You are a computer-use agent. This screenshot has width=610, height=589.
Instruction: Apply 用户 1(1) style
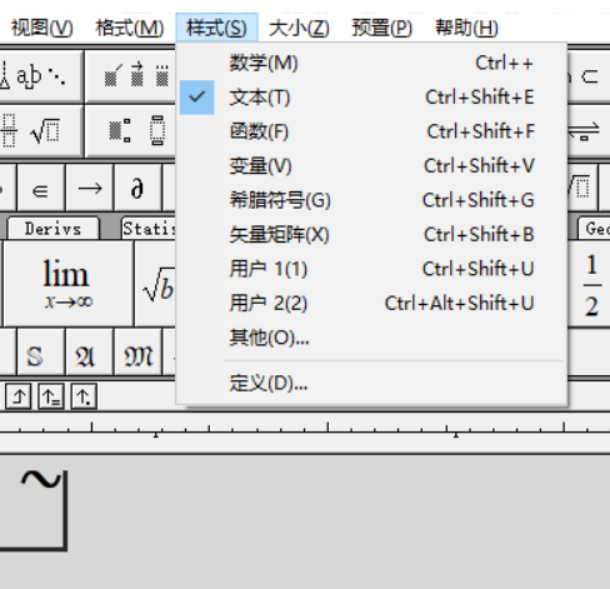(x=372, y=268)
